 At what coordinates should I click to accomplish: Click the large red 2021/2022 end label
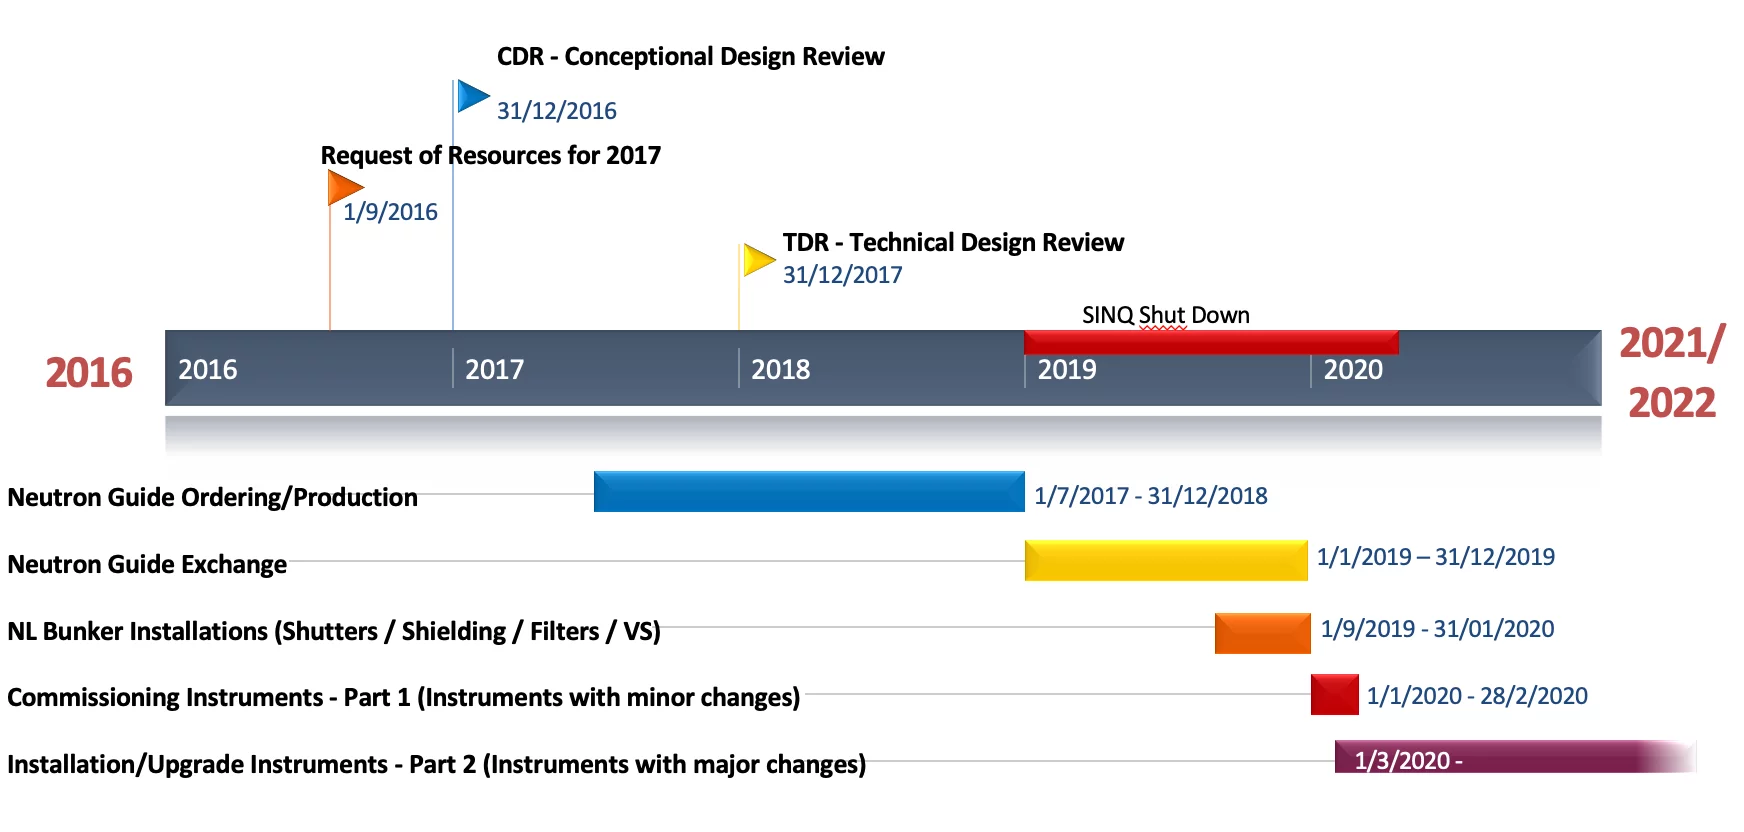click(x=1671, y=373)
